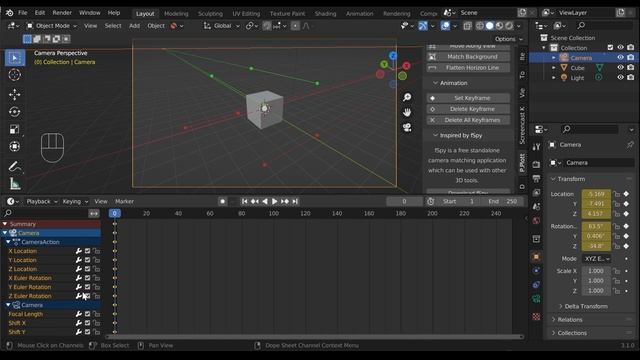
Task: Click the Scale X value field
Action: pos(596,271)
